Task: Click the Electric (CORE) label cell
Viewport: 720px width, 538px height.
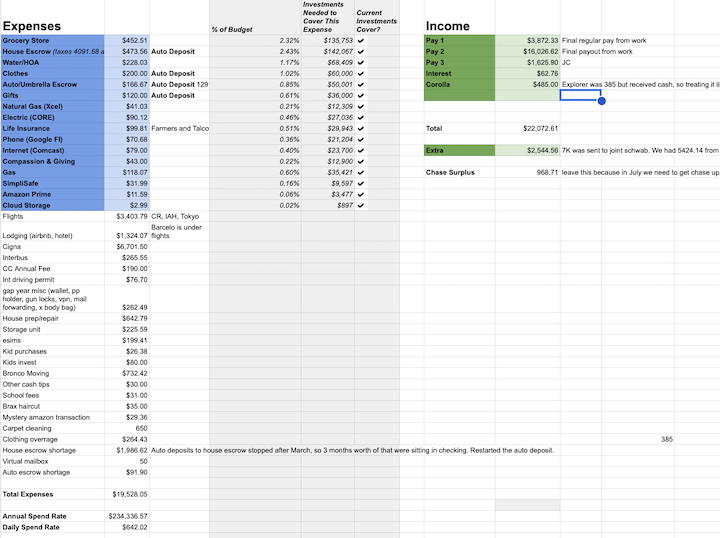Action: (52, 118)
